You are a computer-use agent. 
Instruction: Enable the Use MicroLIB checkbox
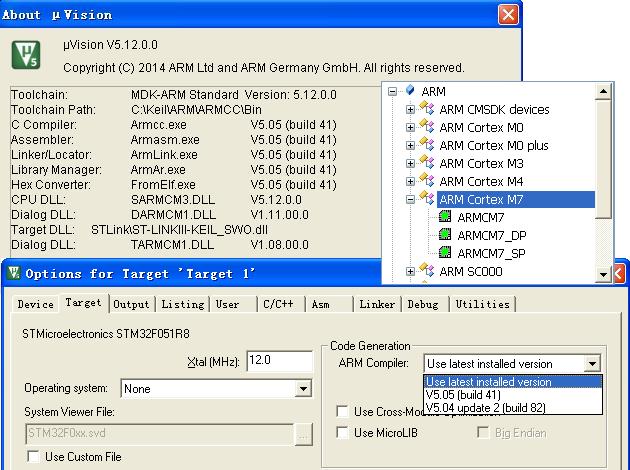[342, 433]
